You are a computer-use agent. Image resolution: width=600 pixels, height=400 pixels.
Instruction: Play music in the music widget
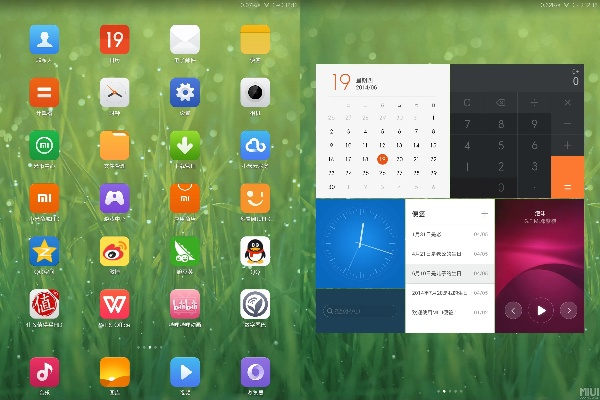(x=541, y=310)
